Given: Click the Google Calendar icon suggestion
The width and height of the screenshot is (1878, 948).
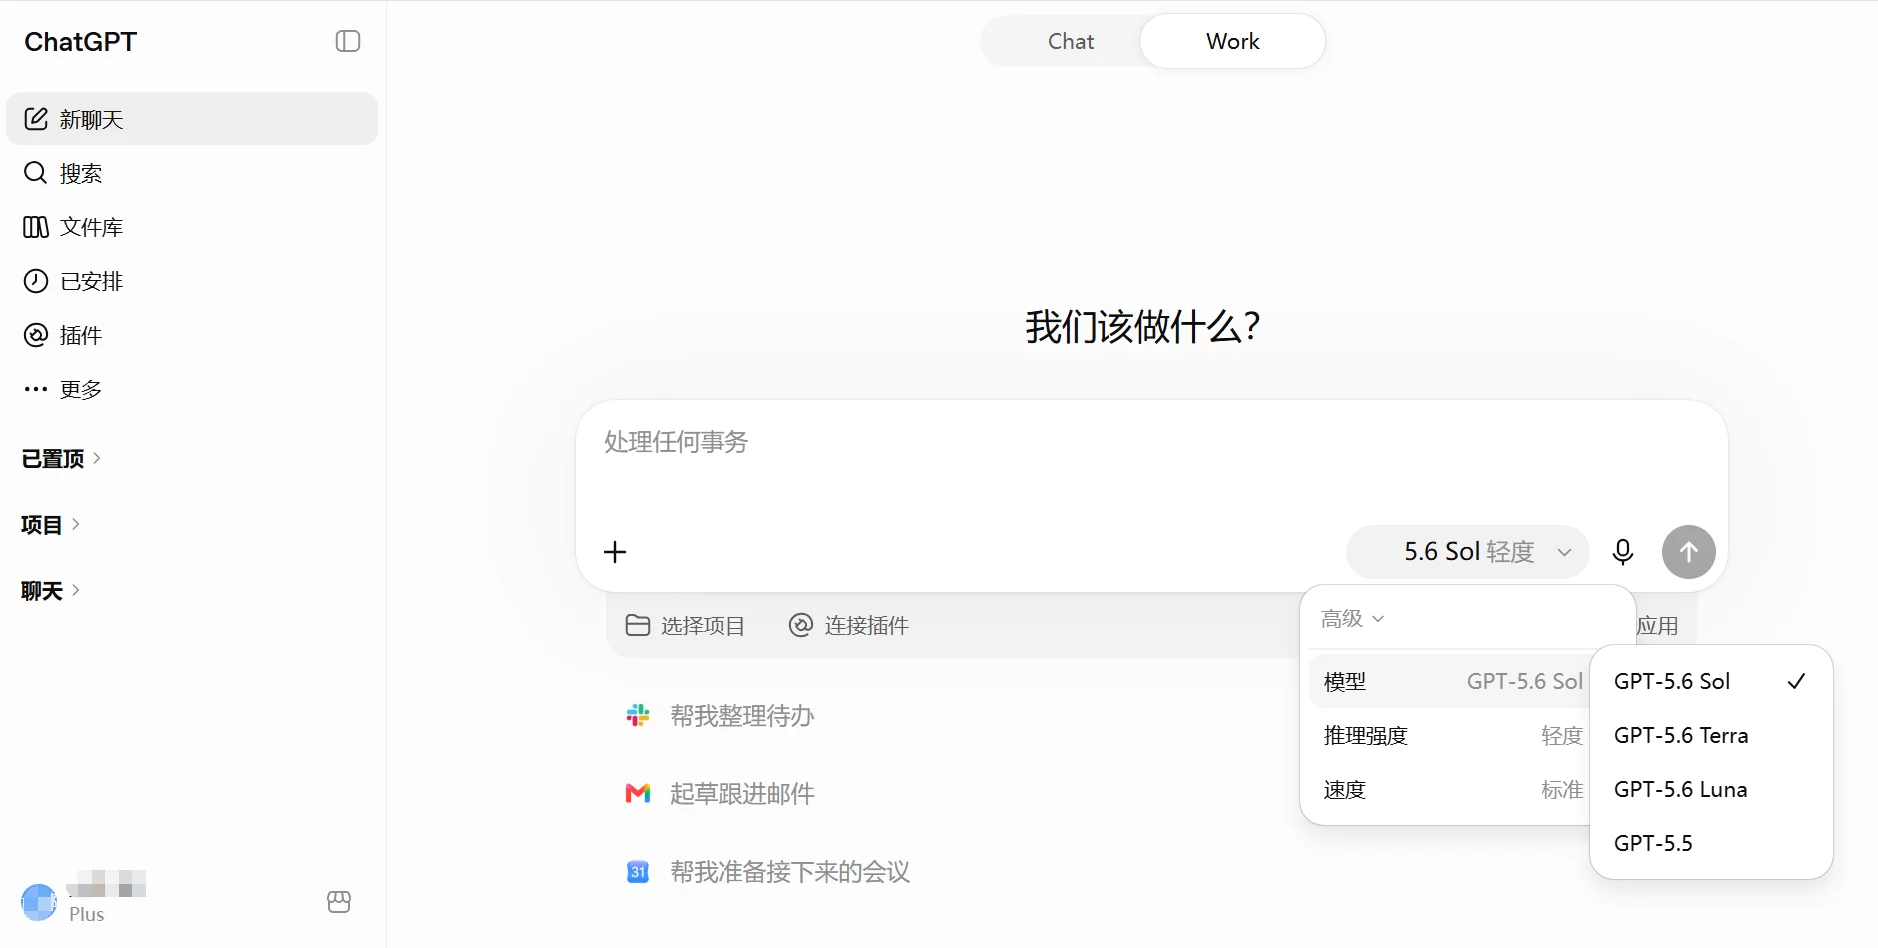Looking at the screenshot, I should click(638, 872).
